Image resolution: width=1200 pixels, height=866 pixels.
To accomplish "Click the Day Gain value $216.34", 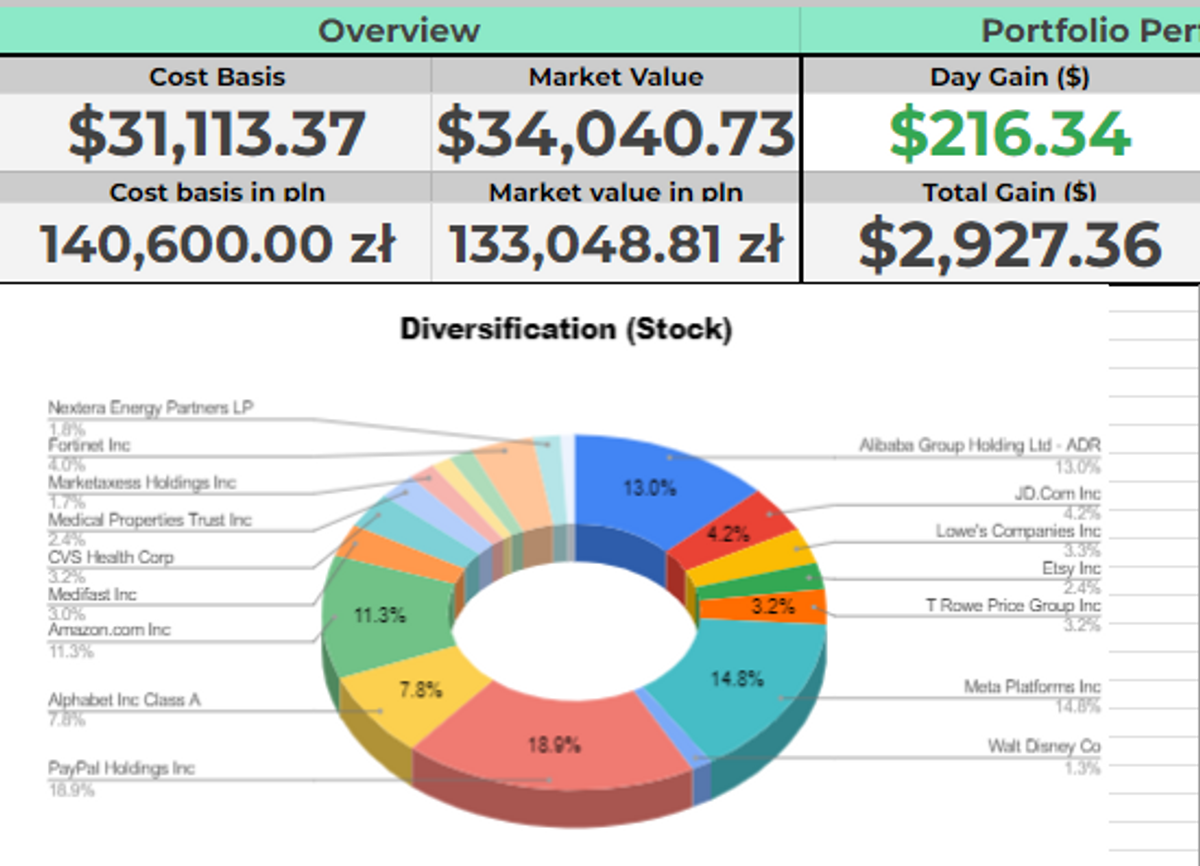I will [1009, 134].
